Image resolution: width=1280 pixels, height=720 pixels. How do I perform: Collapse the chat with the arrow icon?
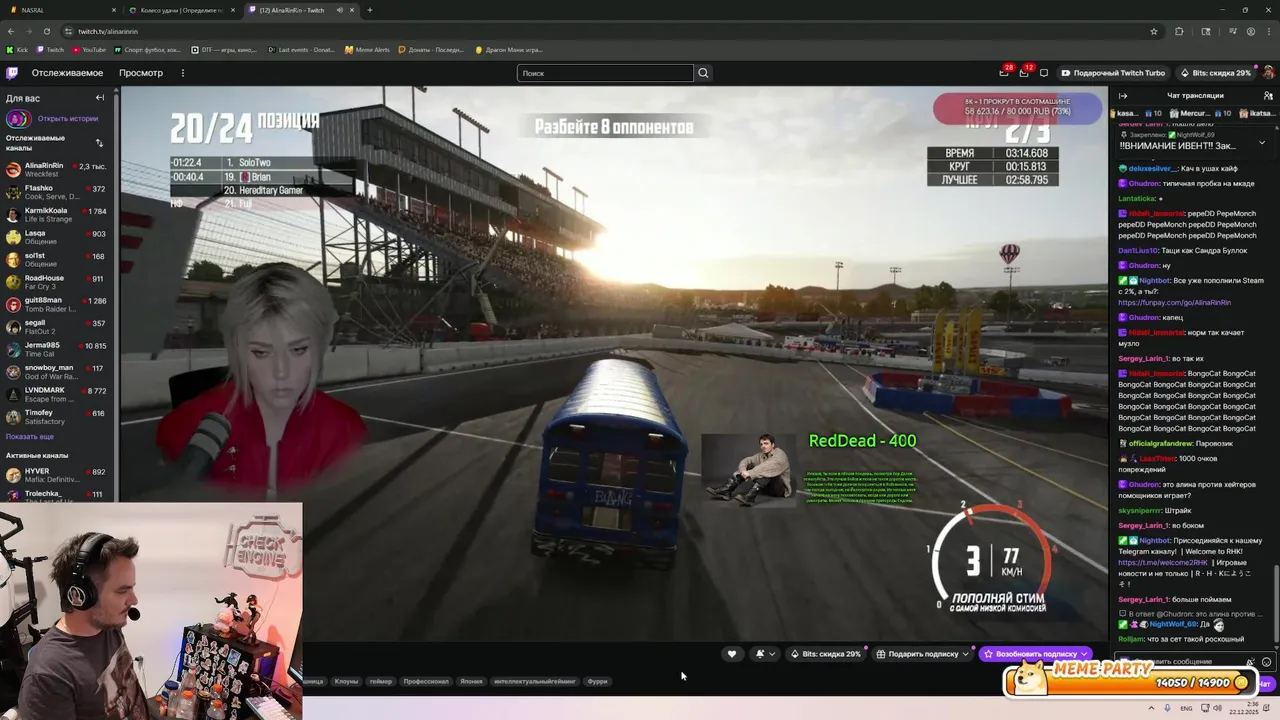click(x=1123, y=96)
